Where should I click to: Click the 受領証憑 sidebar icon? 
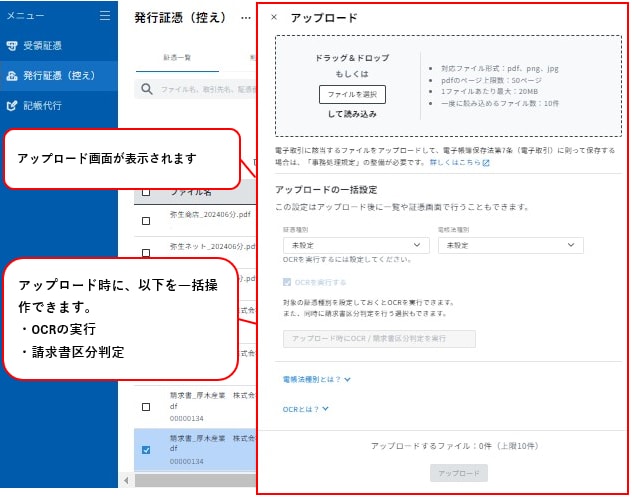pos(12,46)
